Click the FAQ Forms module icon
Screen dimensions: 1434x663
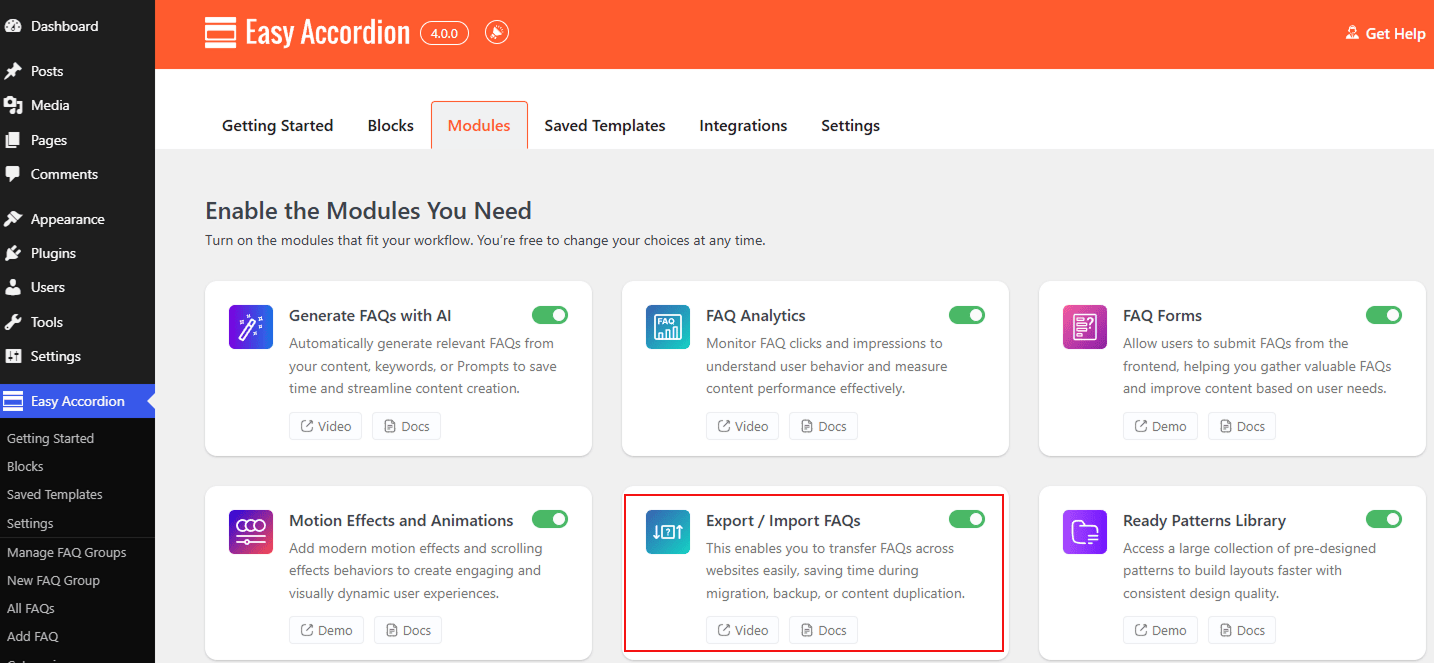tap(1084, 327)
